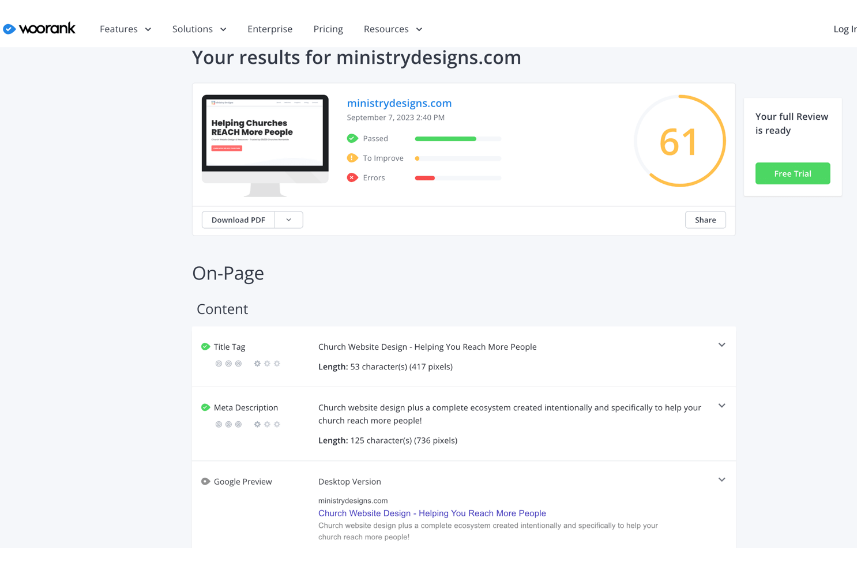Click the Title Tag green check icon

coord(206,347)
